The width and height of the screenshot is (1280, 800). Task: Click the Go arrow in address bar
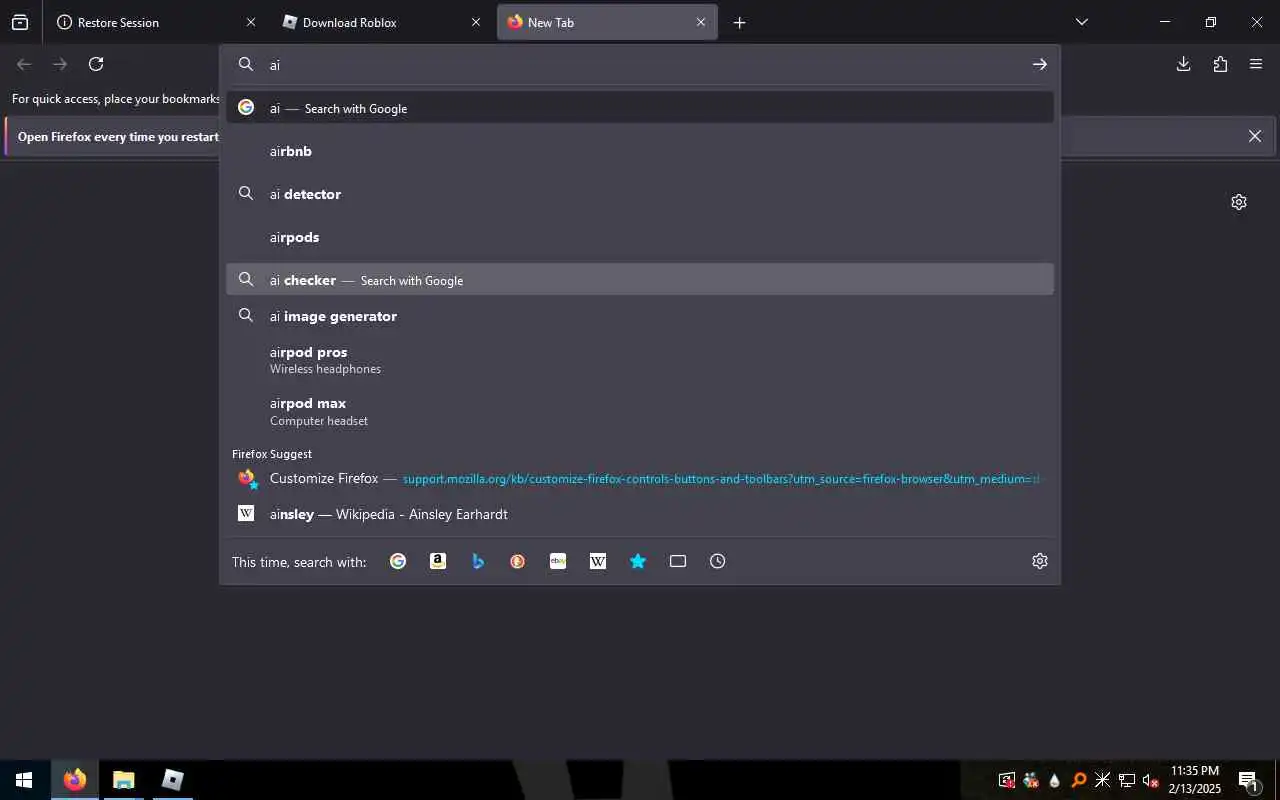[x=1040, y=64]
